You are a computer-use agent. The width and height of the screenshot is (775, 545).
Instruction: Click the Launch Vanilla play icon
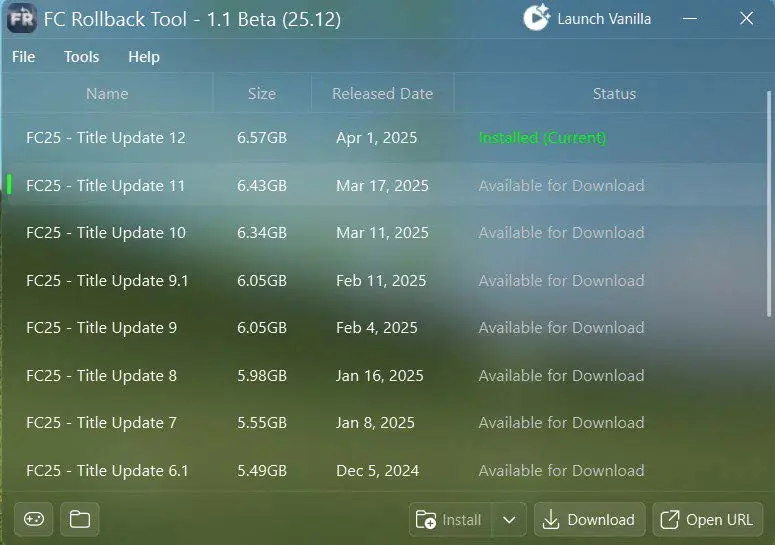coord(536,18)
